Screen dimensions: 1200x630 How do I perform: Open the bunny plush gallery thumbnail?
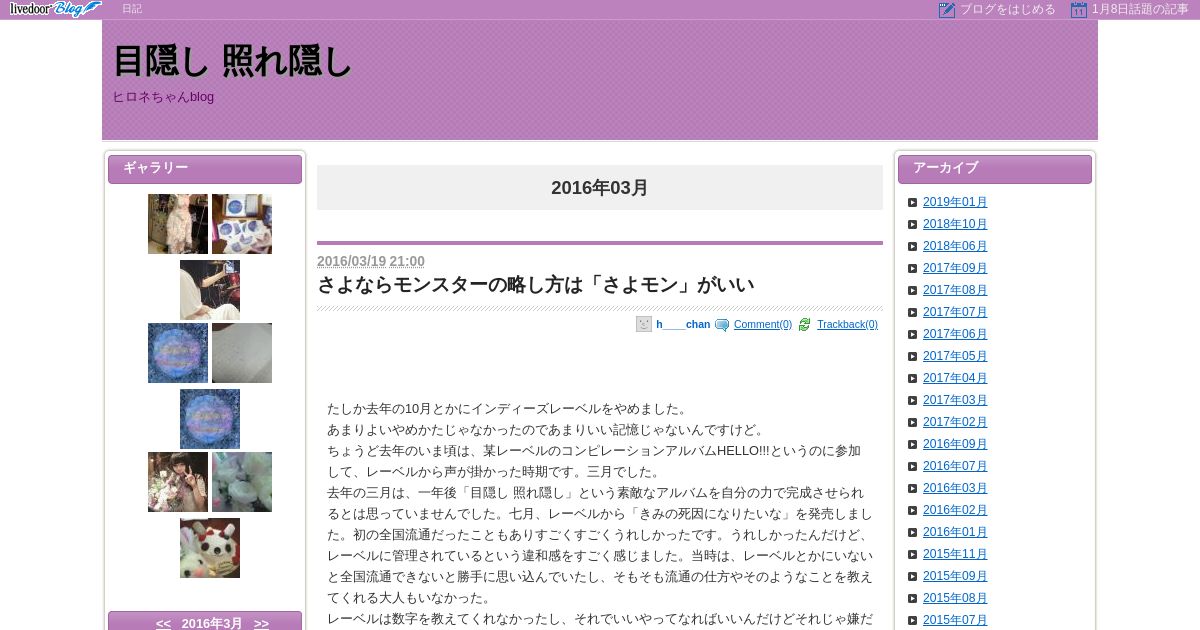210,548
